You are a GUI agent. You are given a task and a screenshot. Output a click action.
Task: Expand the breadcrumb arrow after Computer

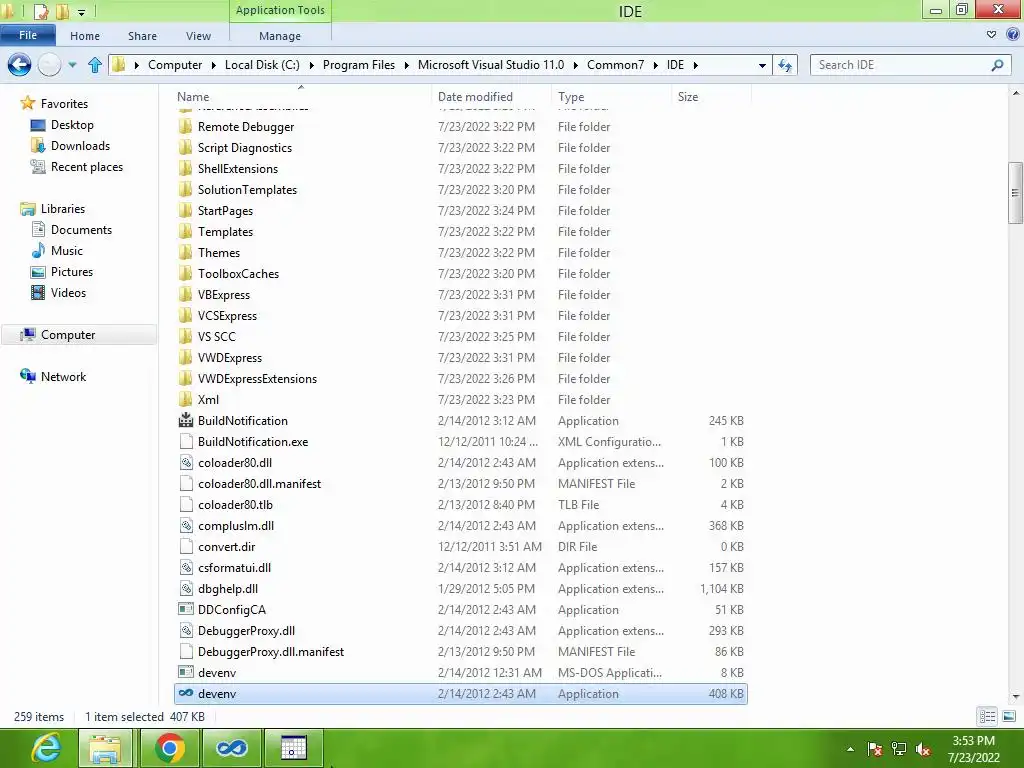tap(214, 65)
